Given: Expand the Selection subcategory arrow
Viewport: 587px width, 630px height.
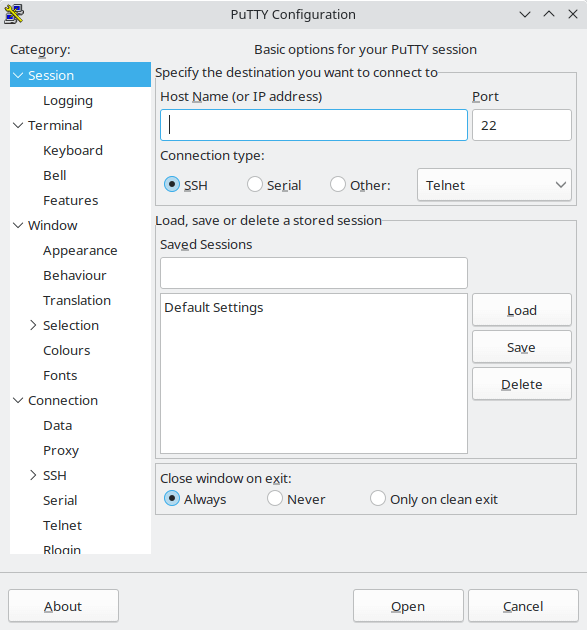Looking at the screenshot, I should 33,325.
